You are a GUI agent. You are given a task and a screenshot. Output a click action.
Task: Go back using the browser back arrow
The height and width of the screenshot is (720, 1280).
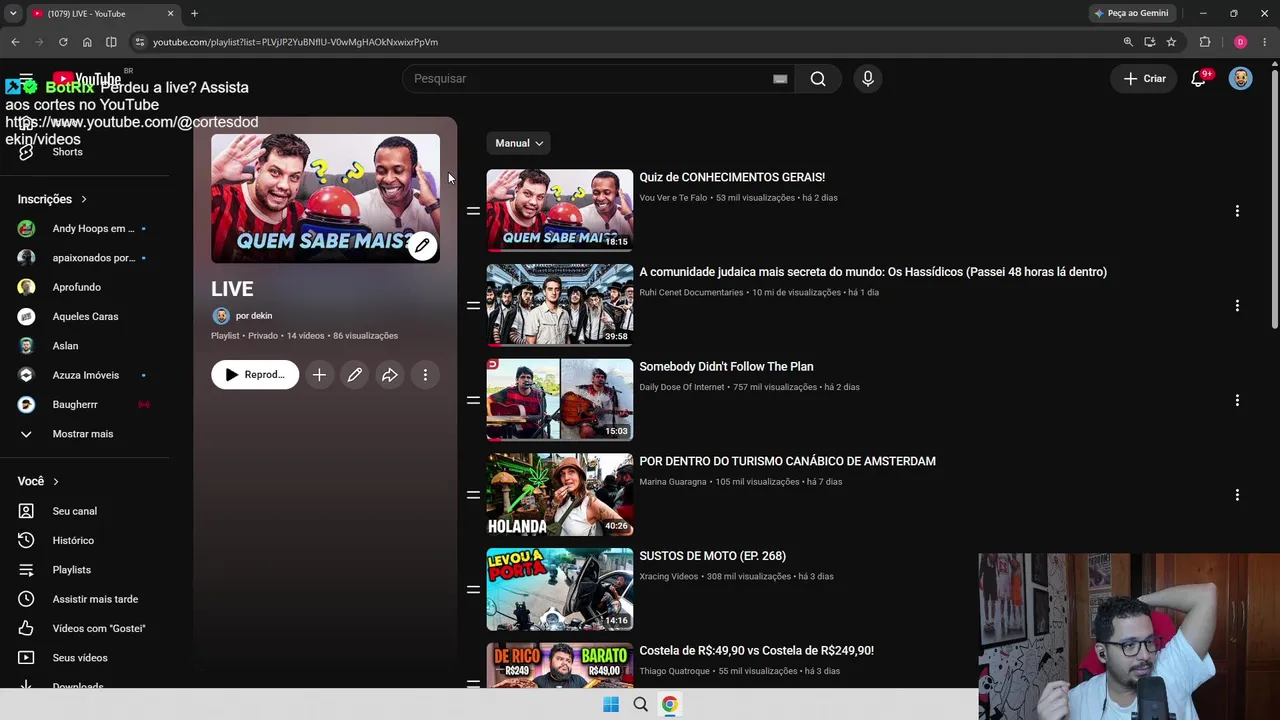(x=15, y=42)
